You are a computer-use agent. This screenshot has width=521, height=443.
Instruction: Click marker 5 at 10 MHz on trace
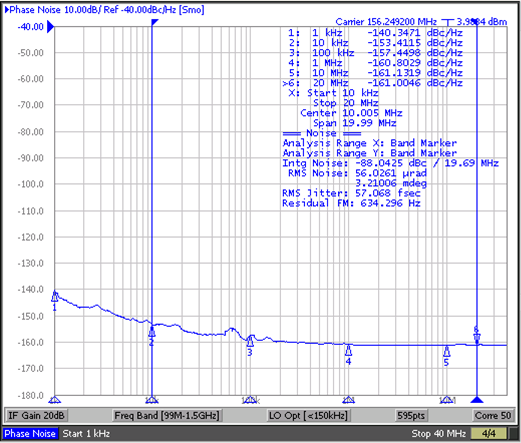pos(446,352)
